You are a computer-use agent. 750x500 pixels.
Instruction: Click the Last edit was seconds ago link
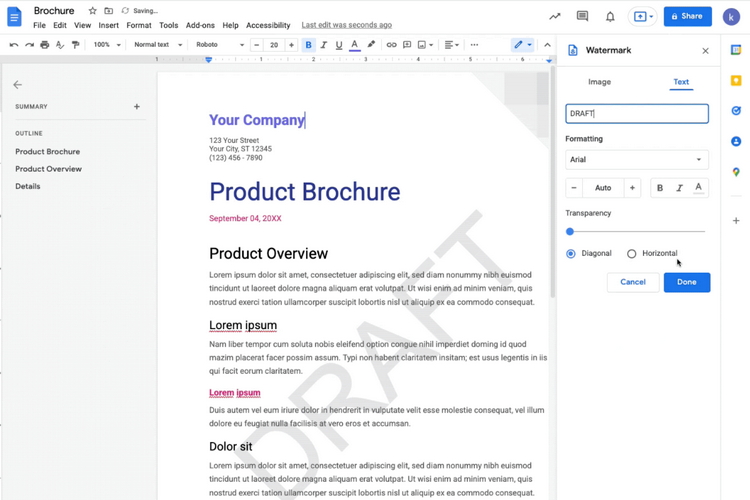[346, 25]
